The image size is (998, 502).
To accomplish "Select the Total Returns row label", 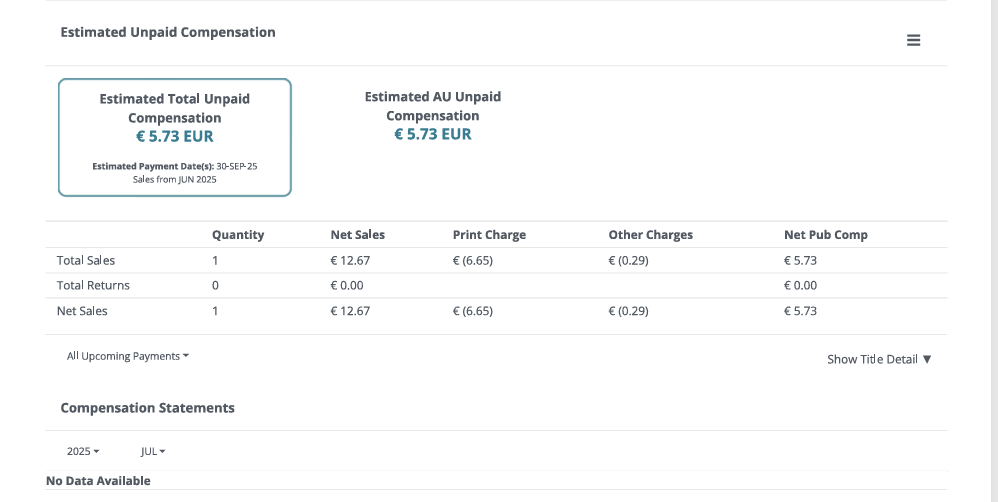I will (93, 286).
